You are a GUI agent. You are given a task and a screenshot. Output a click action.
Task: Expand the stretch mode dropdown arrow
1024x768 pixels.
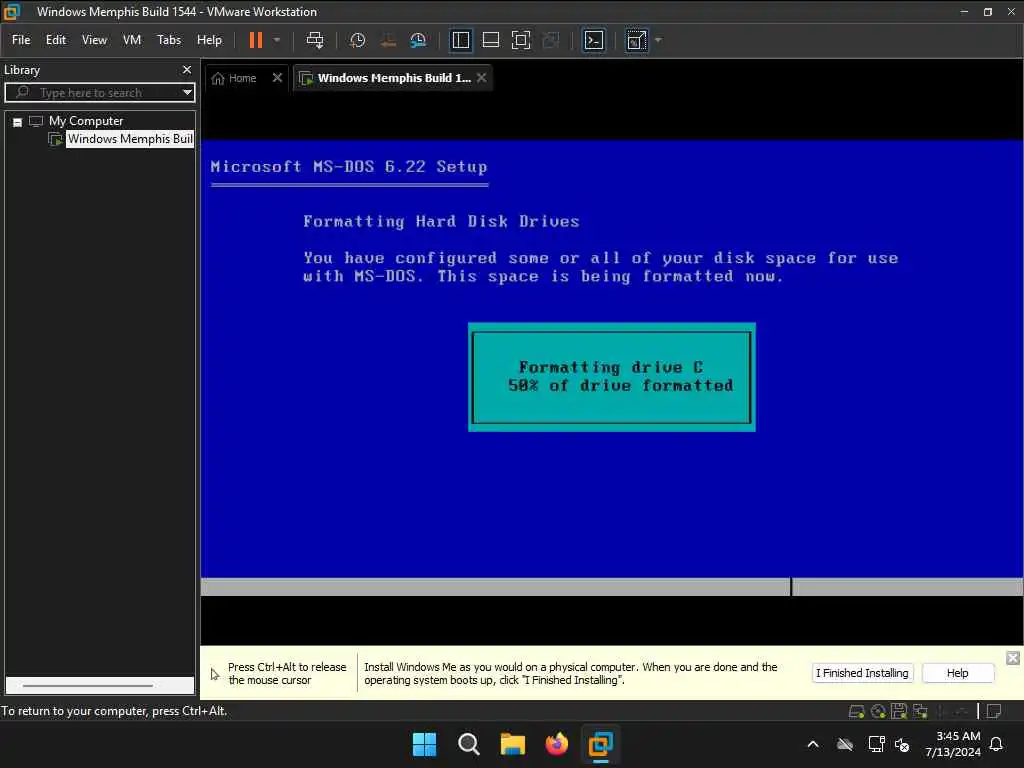click(x=658, y=40)
